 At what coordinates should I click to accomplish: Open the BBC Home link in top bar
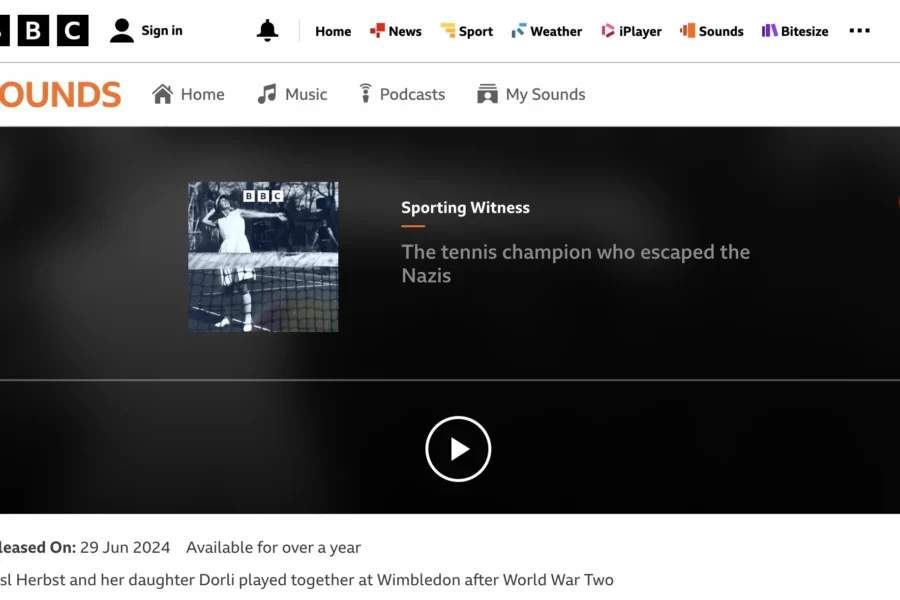pyautogui.click(x=333, y=31)
